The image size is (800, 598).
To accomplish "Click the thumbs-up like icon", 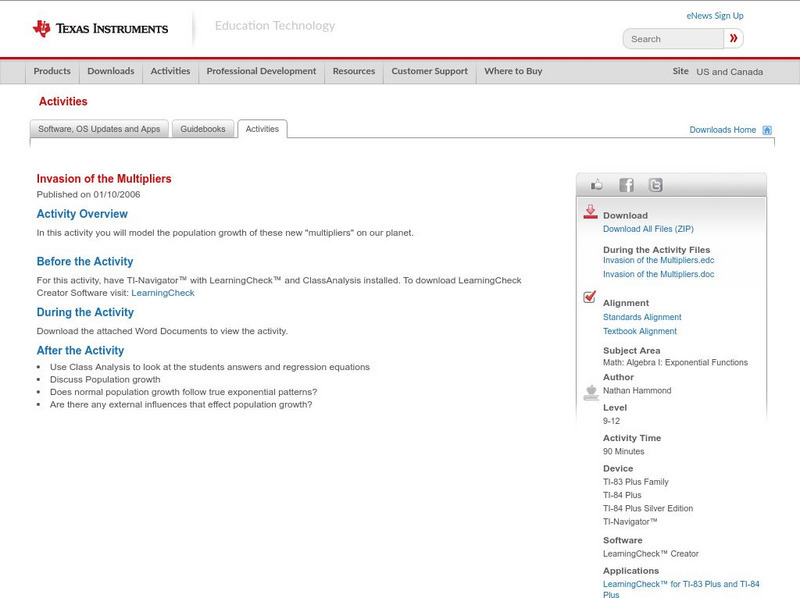I will click(x=596, y=185).
